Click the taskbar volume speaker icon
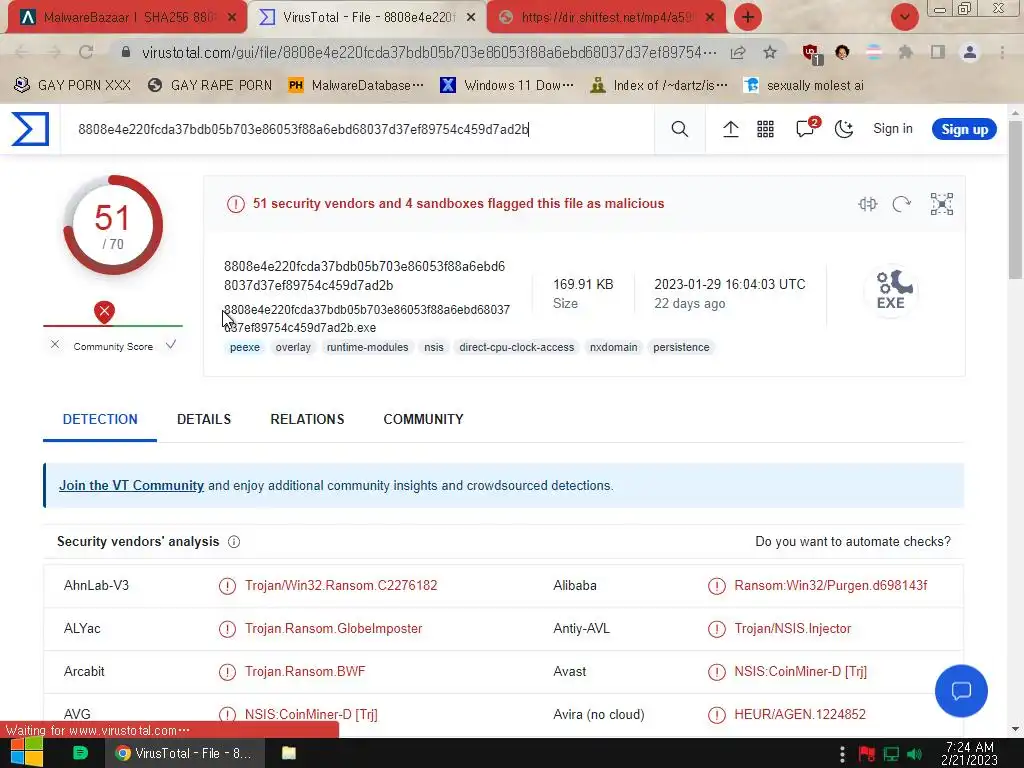Viewport: 1024px width, 768px height. [x=914, y=754]
